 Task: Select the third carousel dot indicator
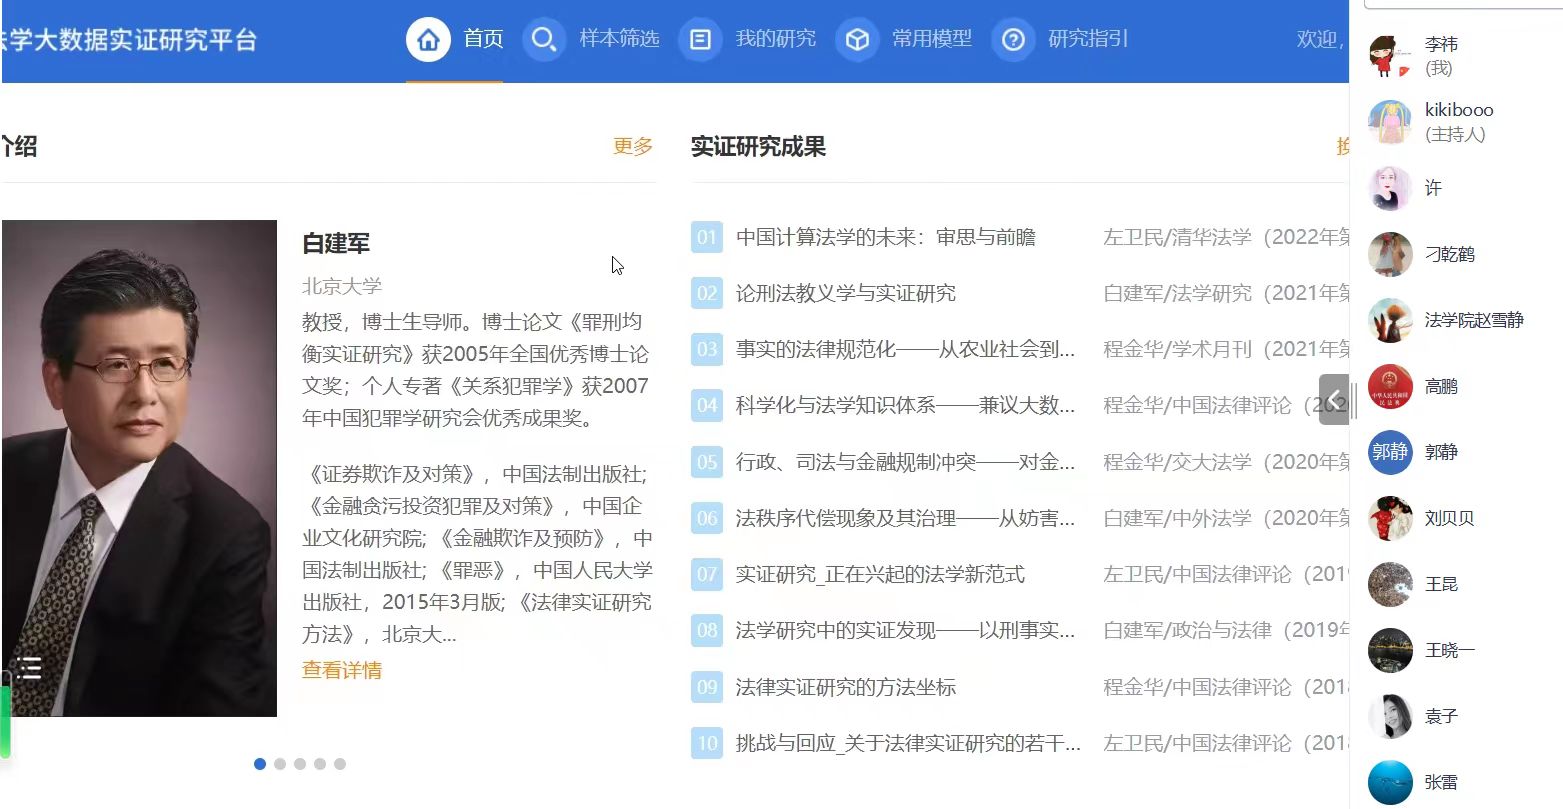pos(300,764)
